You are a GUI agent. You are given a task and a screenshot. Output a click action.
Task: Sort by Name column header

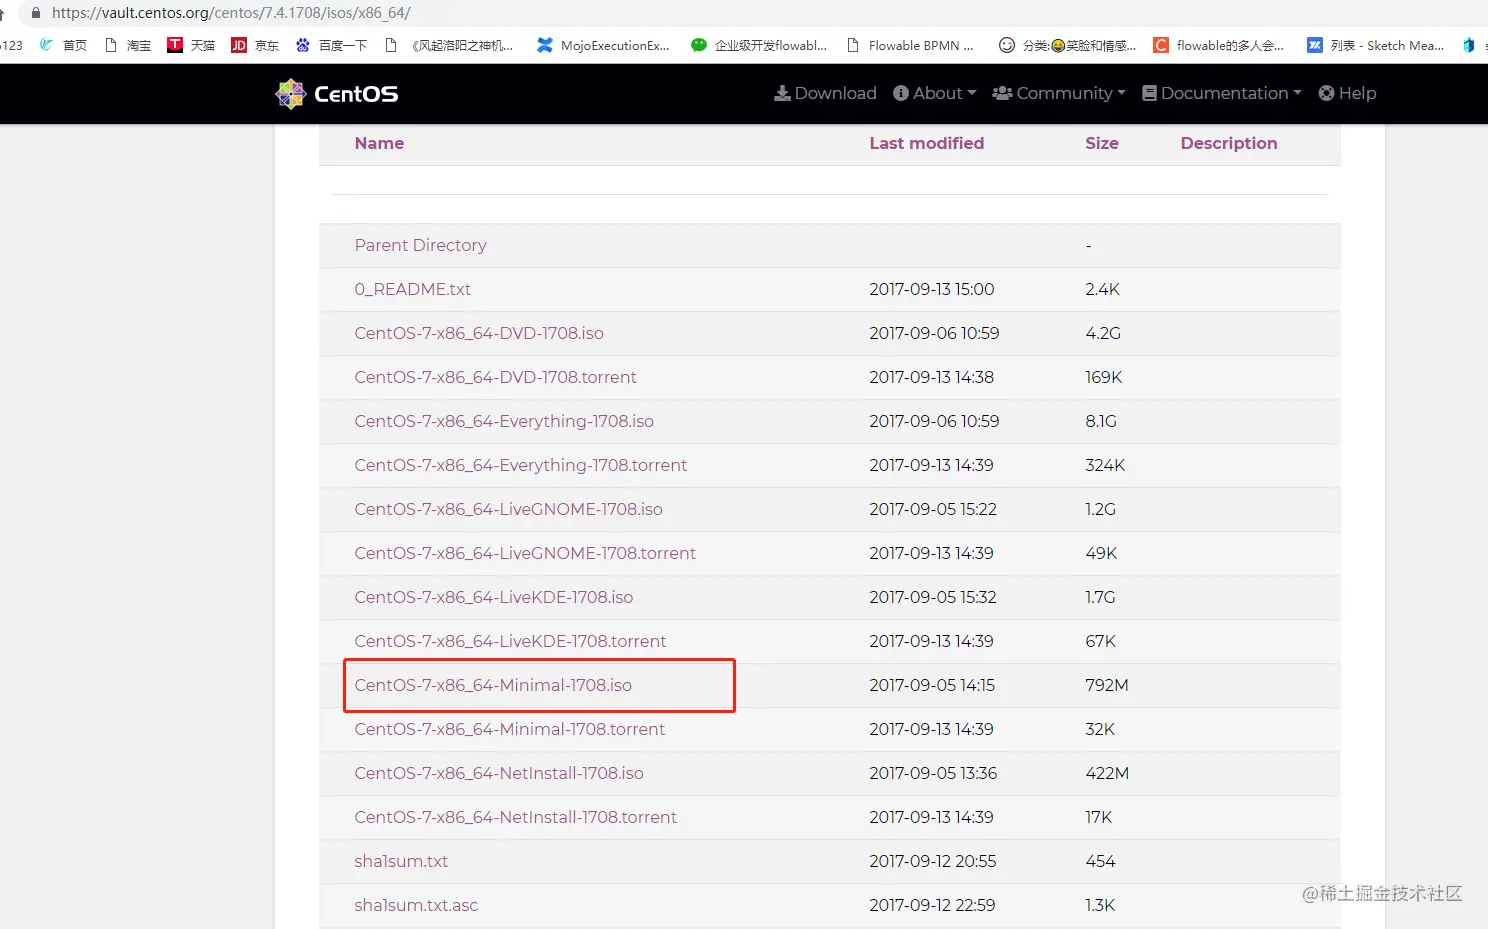(379, 143)
